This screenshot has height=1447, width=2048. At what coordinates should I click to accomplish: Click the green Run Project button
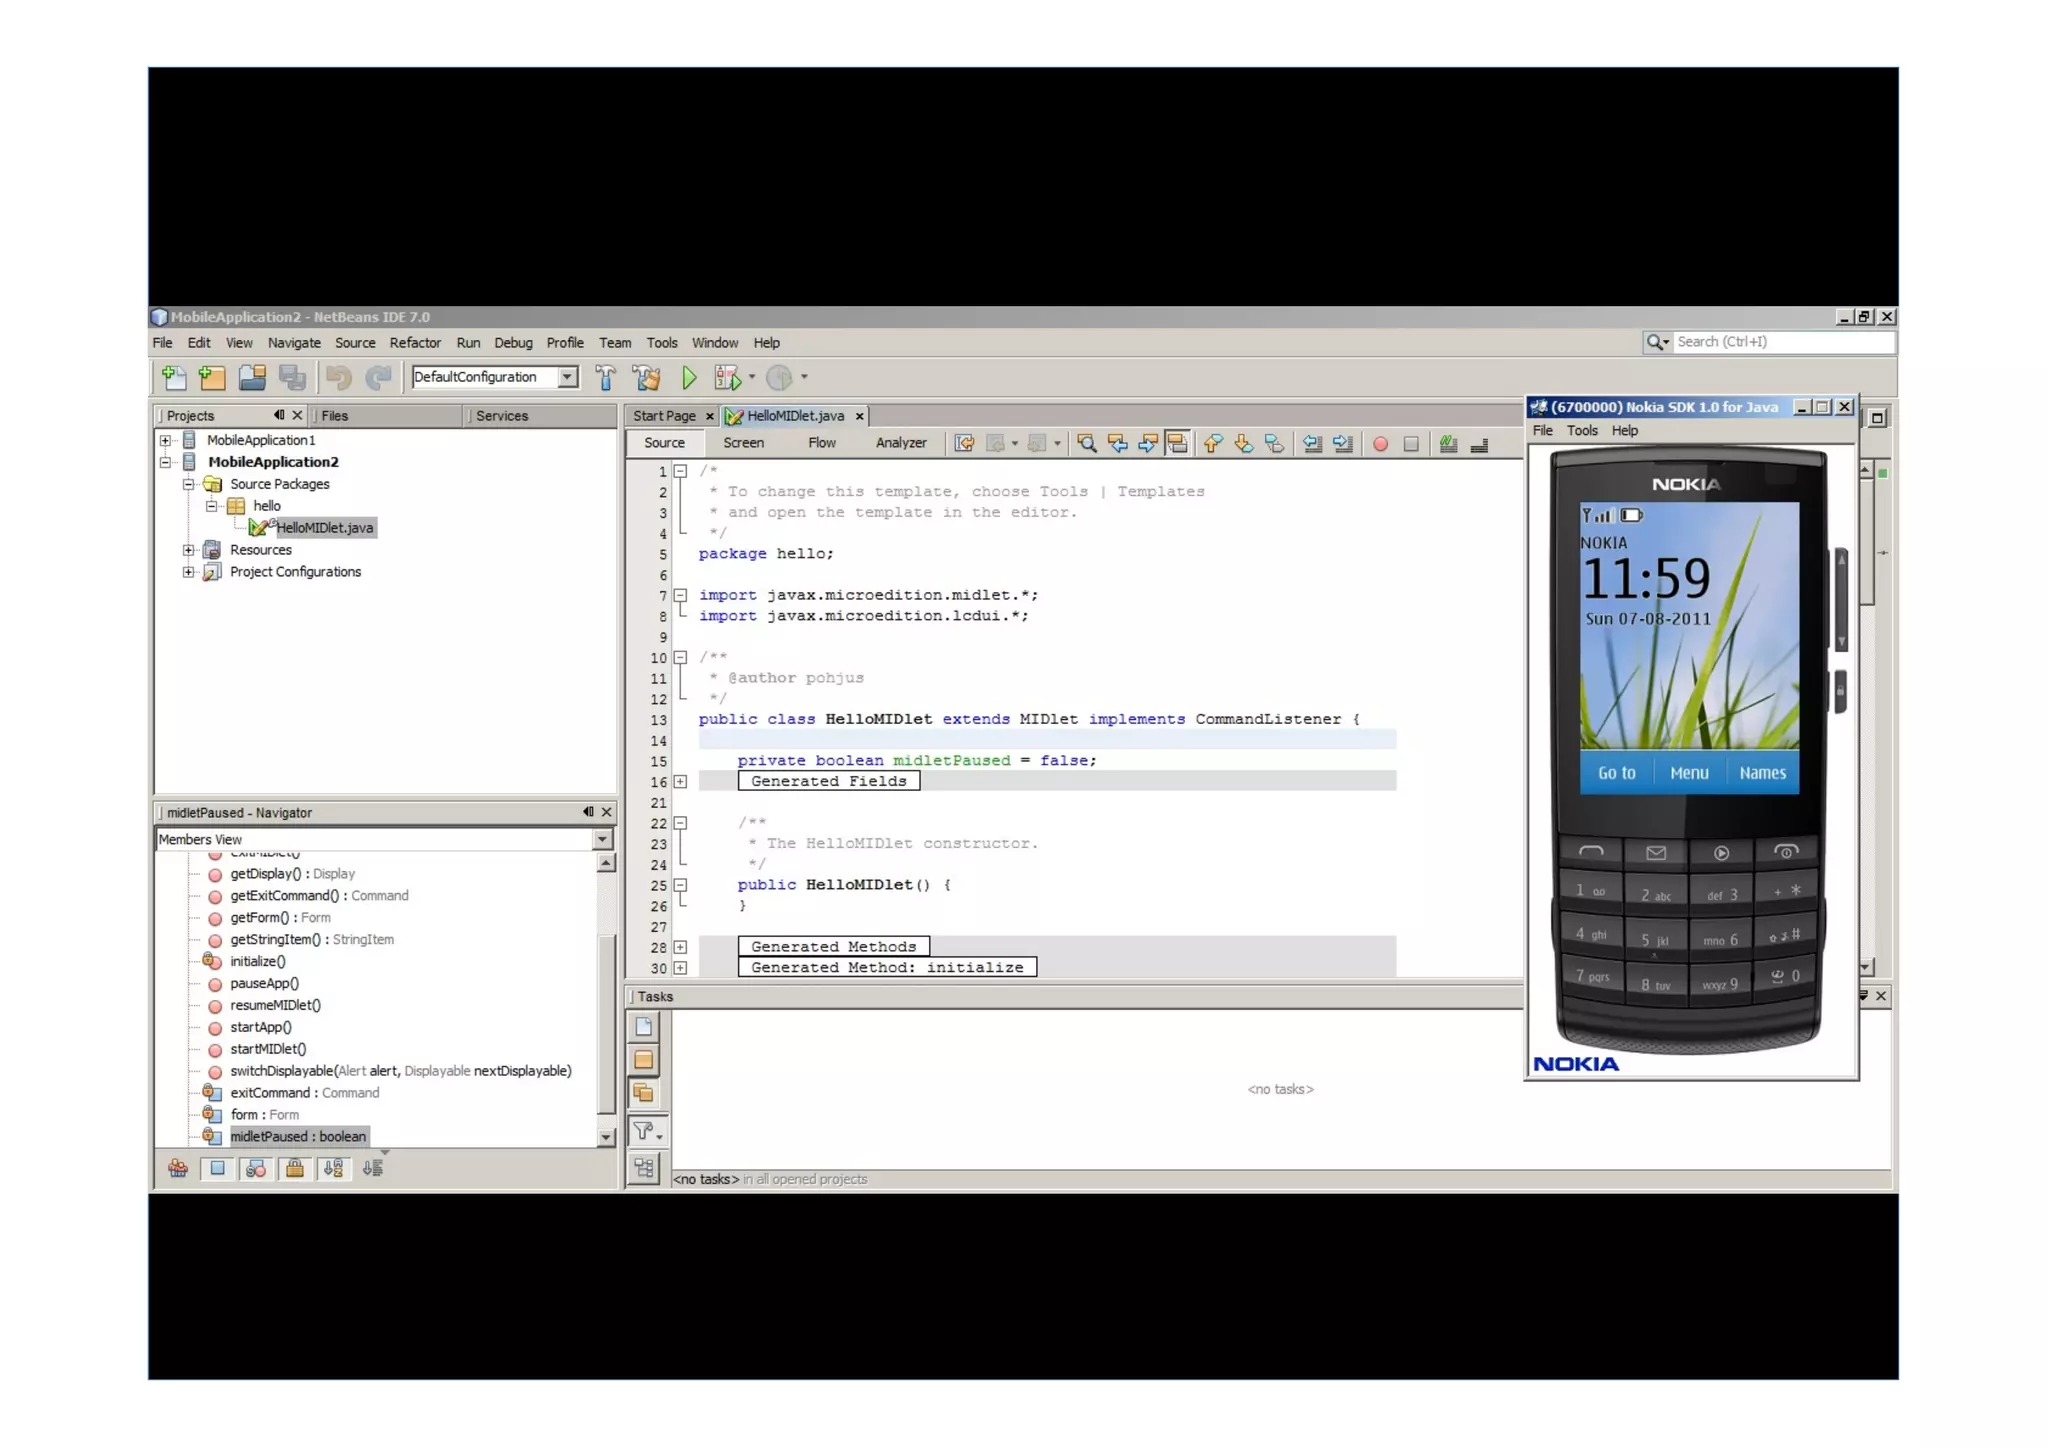688,378
